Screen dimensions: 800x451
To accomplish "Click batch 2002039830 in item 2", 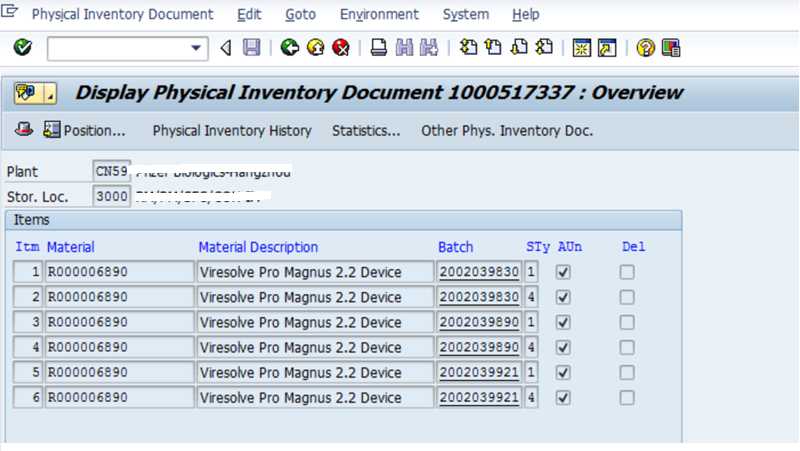I will [479, 297].
